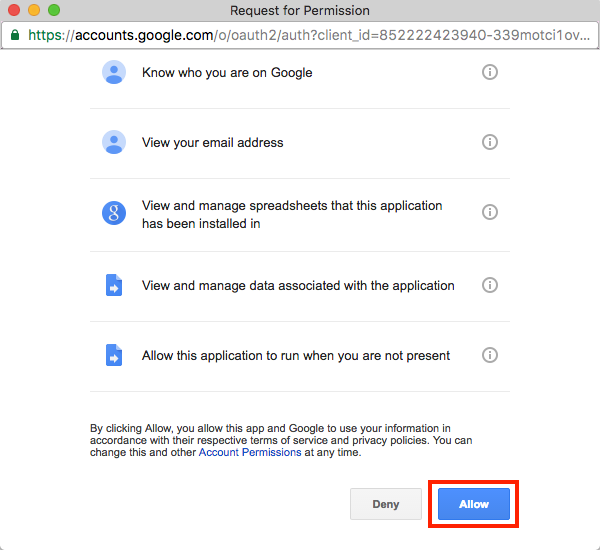Image resolution: width=600 pixels, height=550 pixels.
Task: Show info for run when not present permission
Action: pyautogui.click(x=490, y=355)
